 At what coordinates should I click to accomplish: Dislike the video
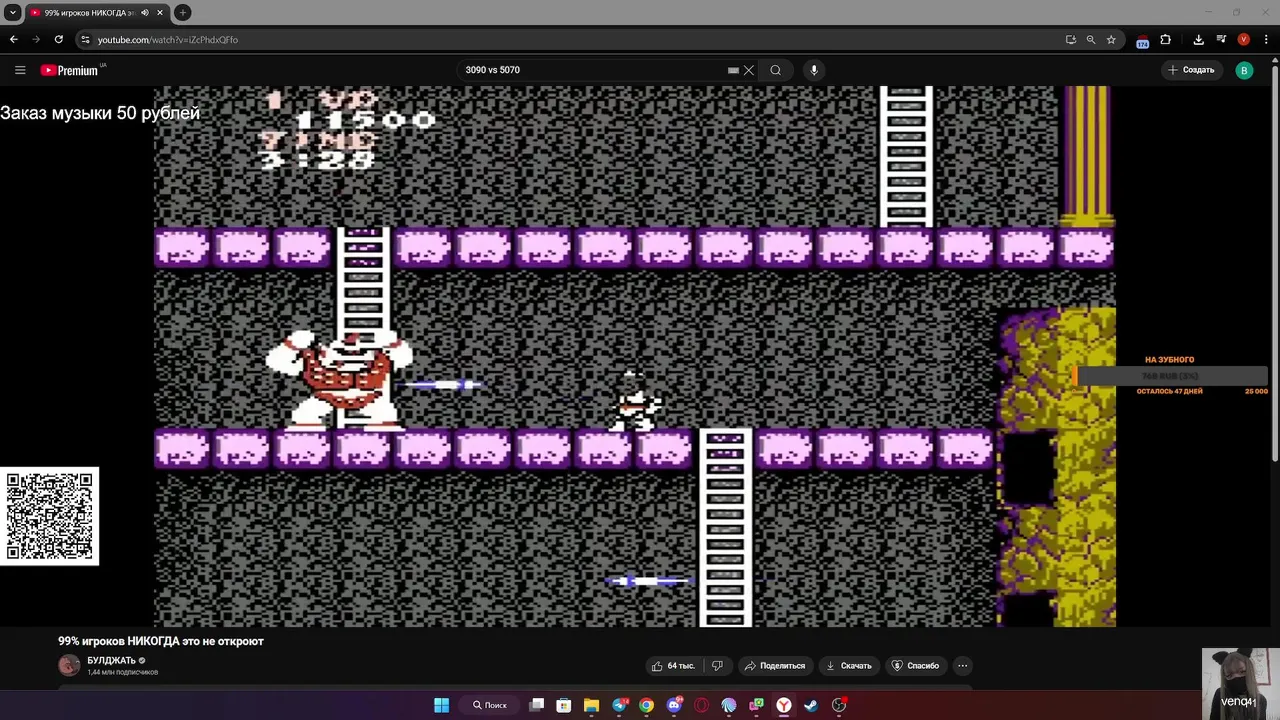point(717,666)
